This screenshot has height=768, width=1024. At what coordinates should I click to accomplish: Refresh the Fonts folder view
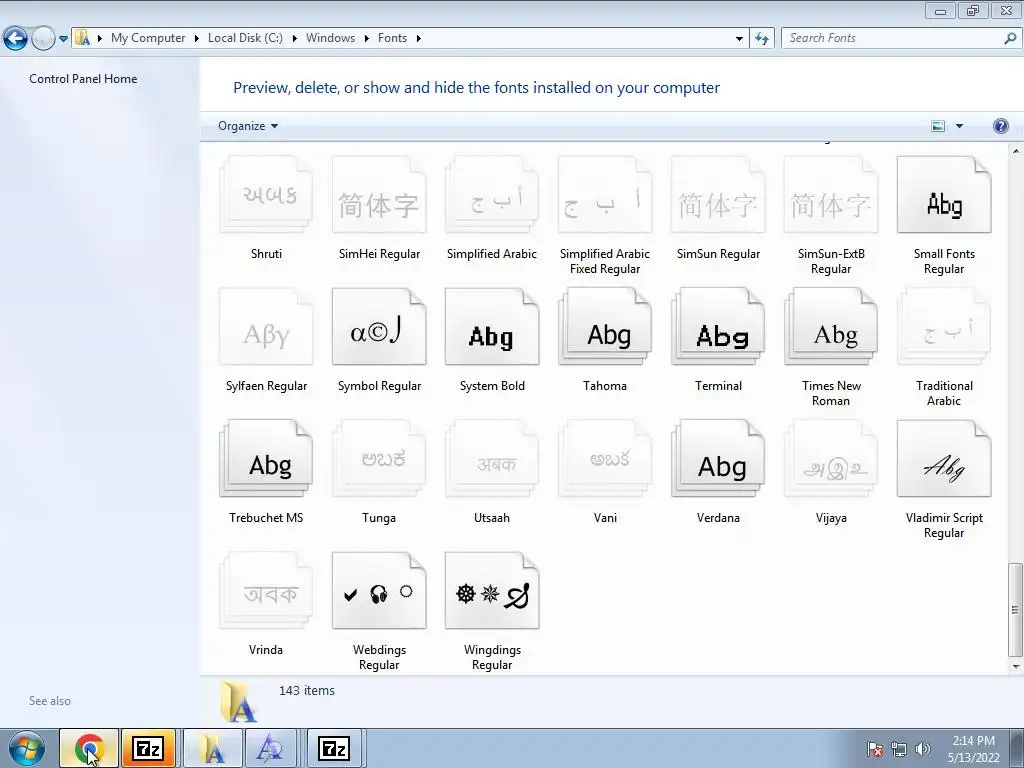(x=761, y=39)
